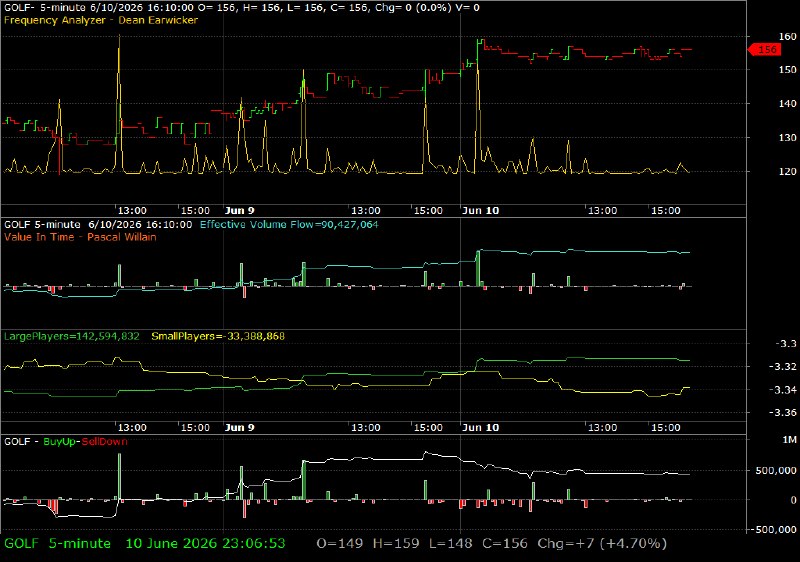Click the 'SmallPlayers=-33,388,868' legend text
Screen dimensions: 800x562
[x=218, y=336]
